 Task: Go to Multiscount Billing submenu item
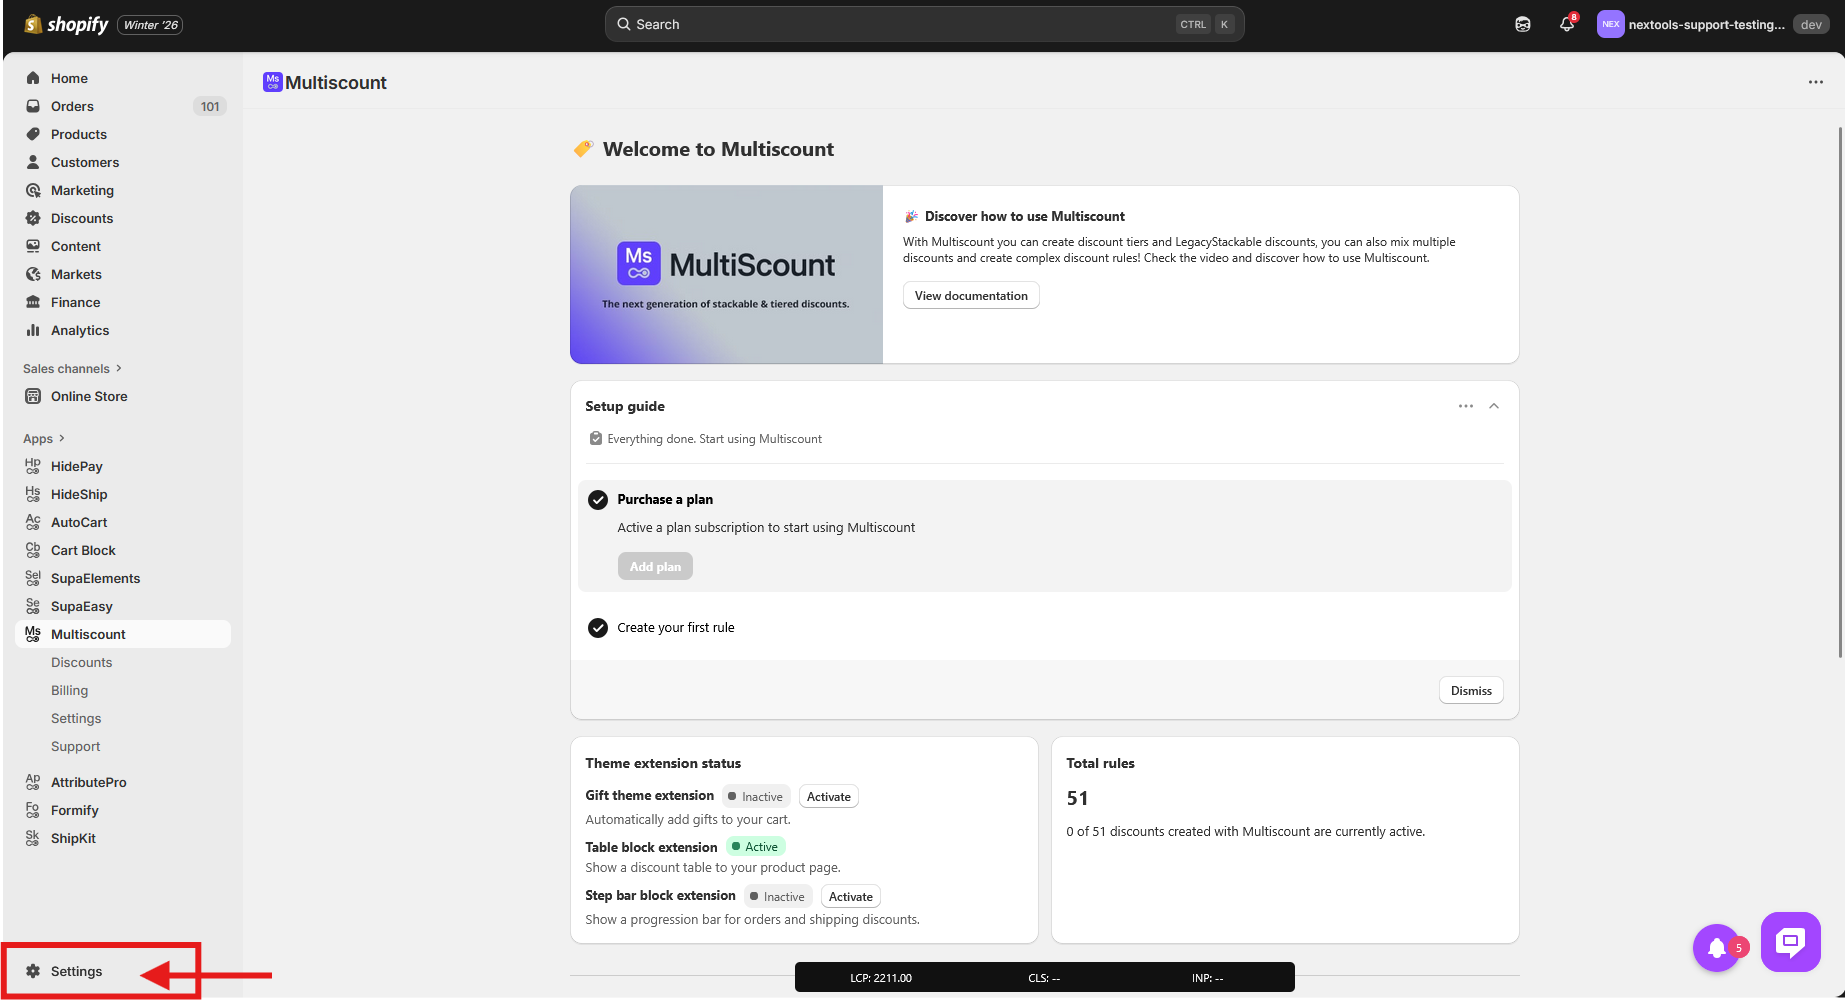[70, 690]
